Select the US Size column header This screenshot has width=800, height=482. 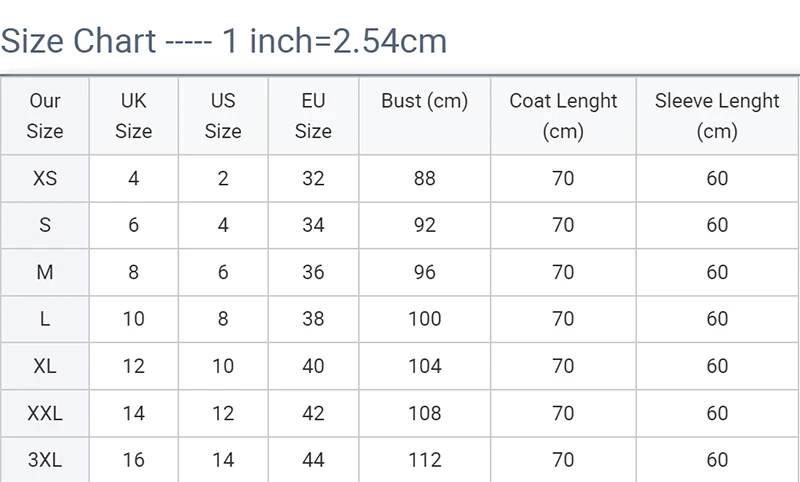pyautogui.click(x=223, y=116)
